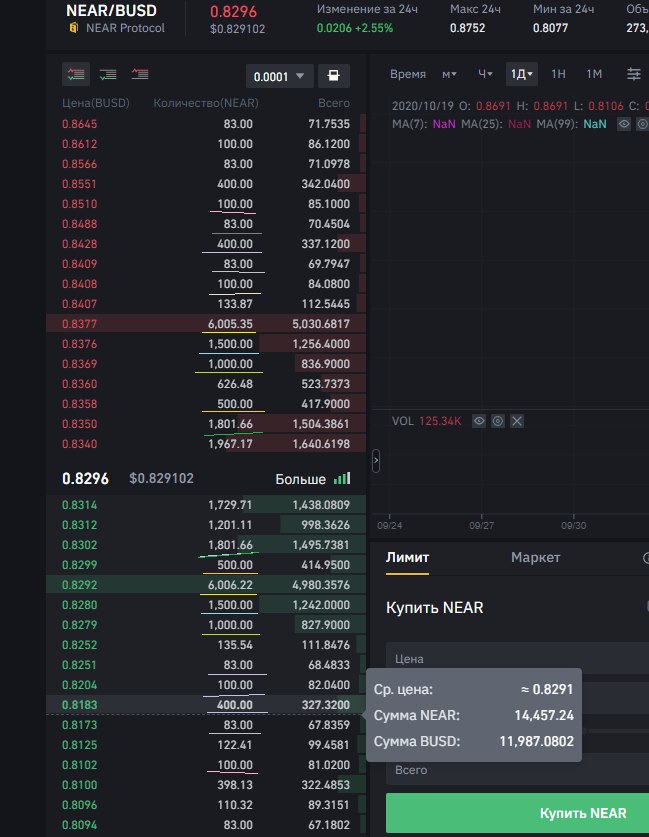649x837 pixels.
Task: Click the VOL 125.34K label
Action: click(x=426, y=421)
